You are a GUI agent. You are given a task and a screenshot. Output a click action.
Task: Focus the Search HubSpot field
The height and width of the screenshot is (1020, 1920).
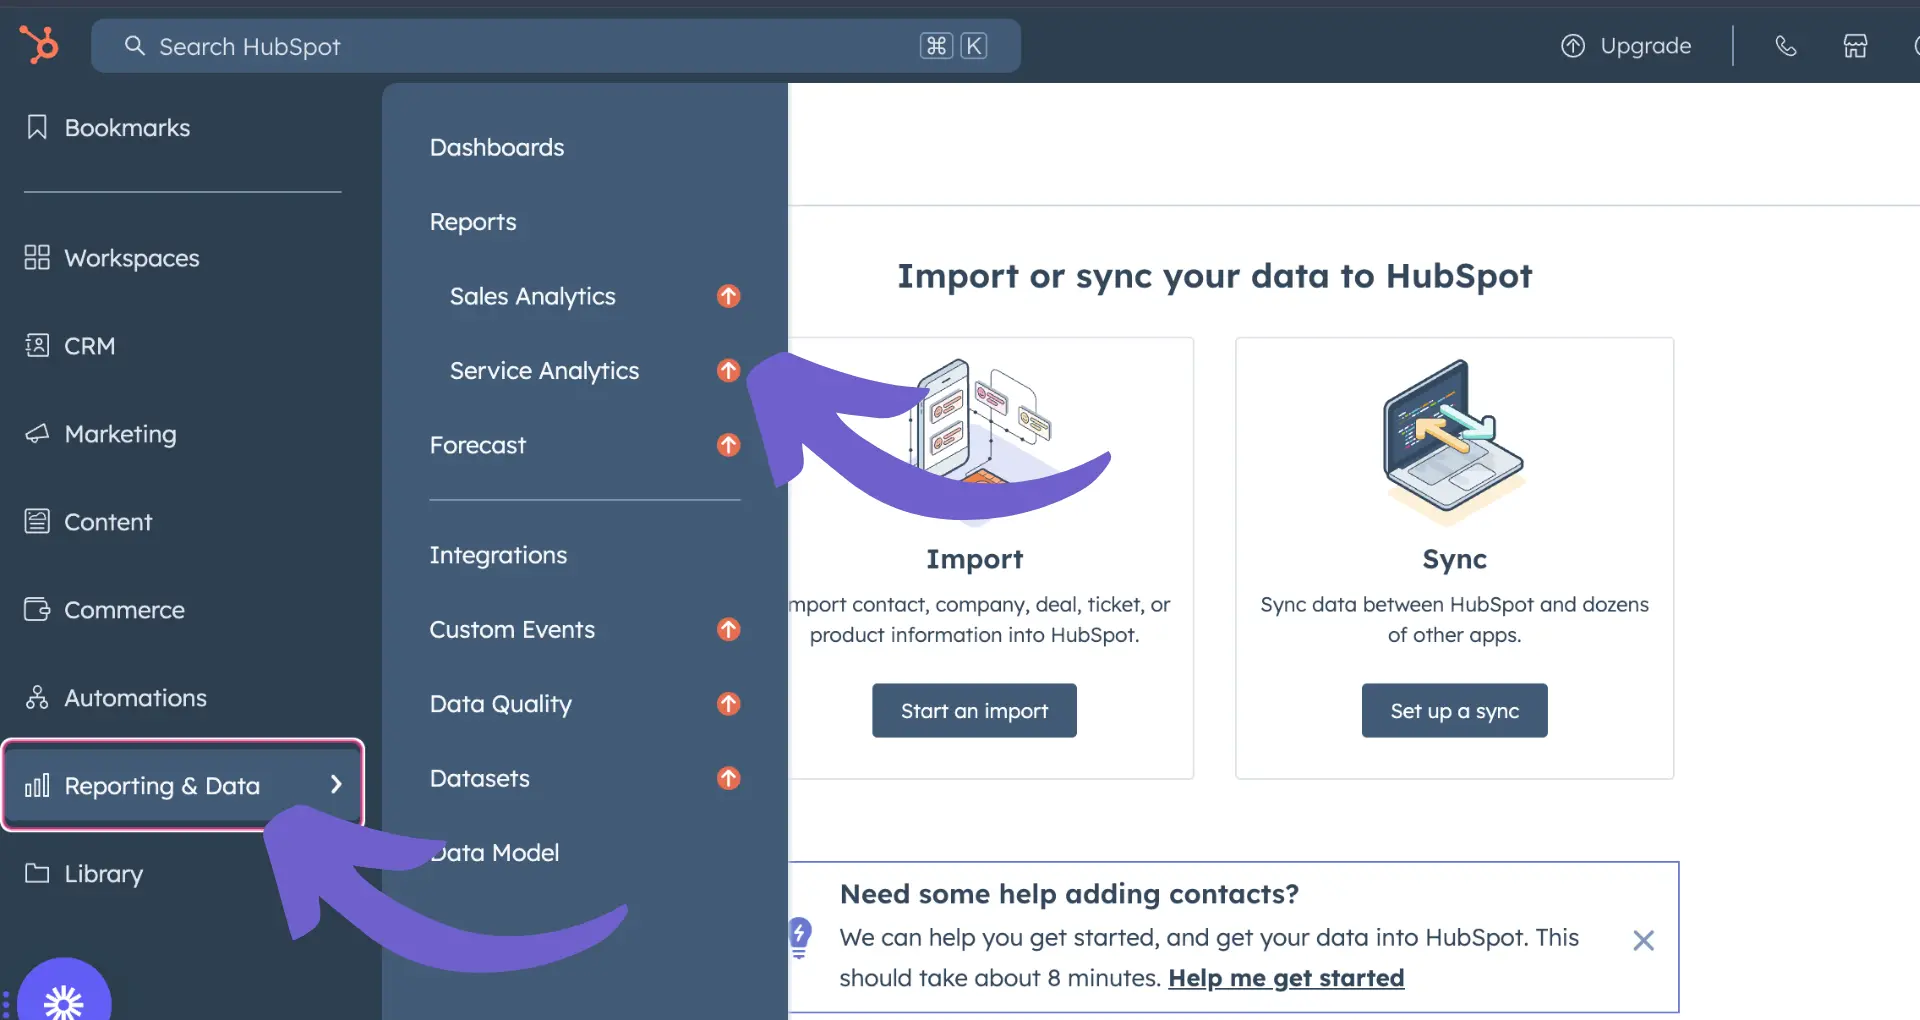click(556, 46)
